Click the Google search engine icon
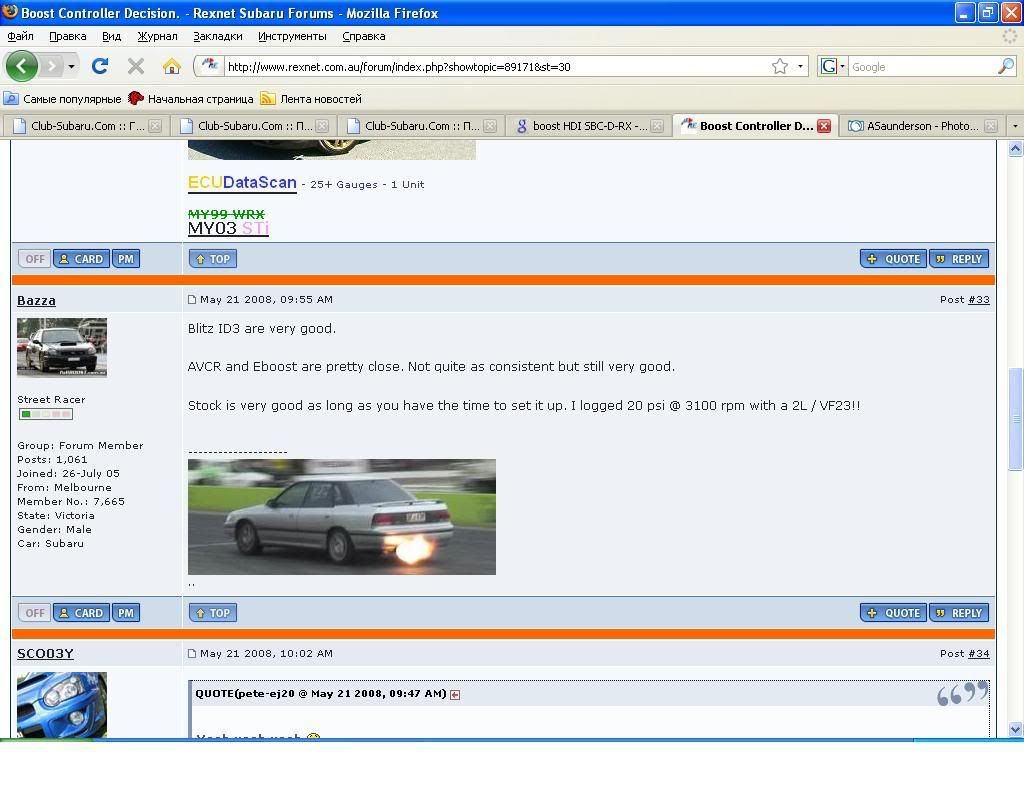 [829, 67]
